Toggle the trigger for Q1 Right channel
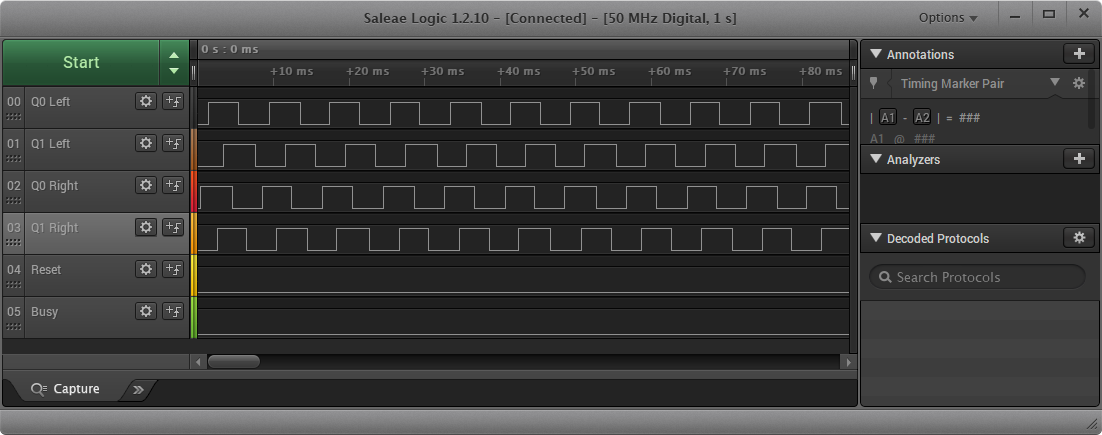The image size is (1102, 435). 173,227
